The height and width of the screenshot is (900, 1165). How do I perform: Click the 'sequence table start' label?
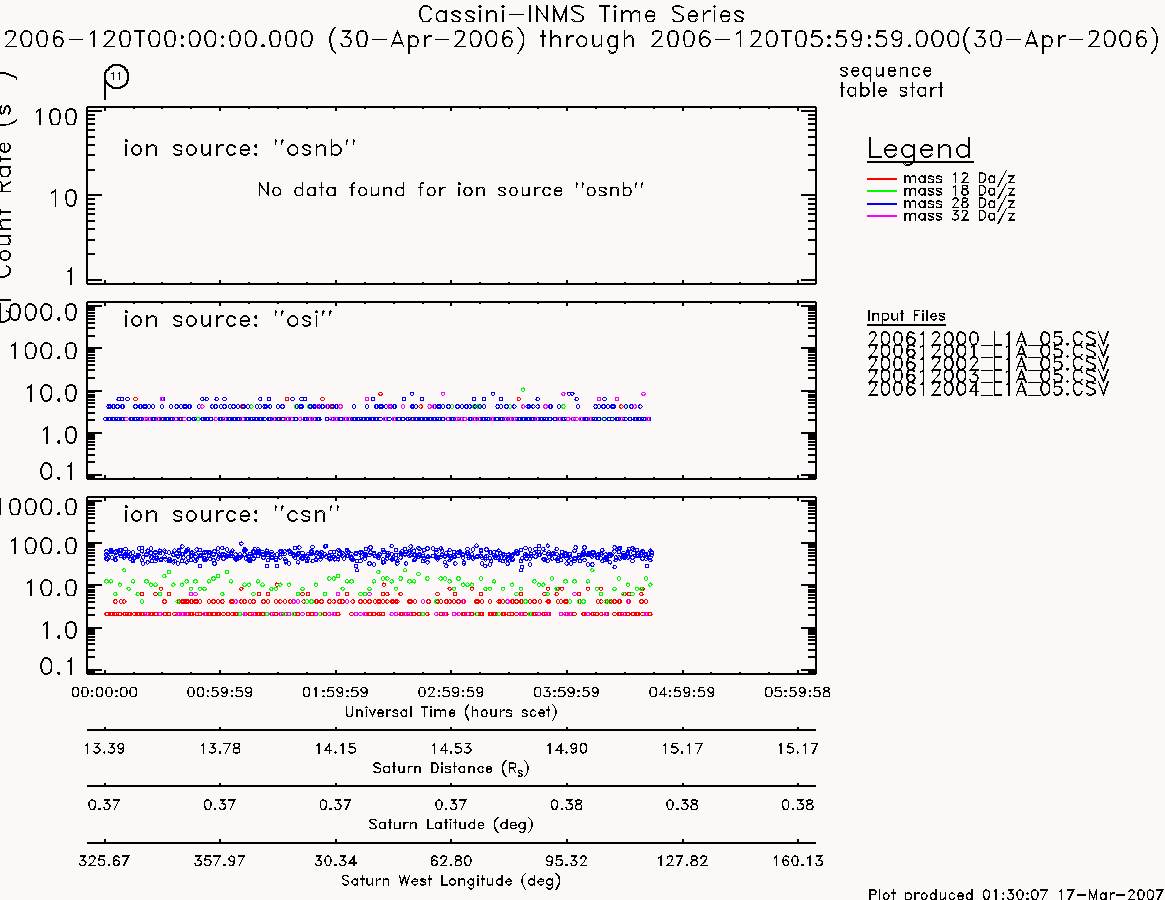891,80
